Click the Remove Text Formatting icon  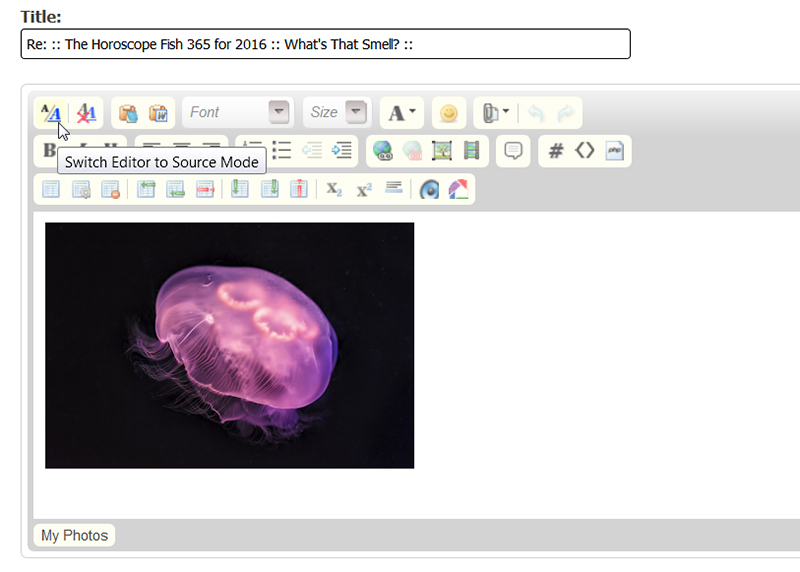[87, 113]
